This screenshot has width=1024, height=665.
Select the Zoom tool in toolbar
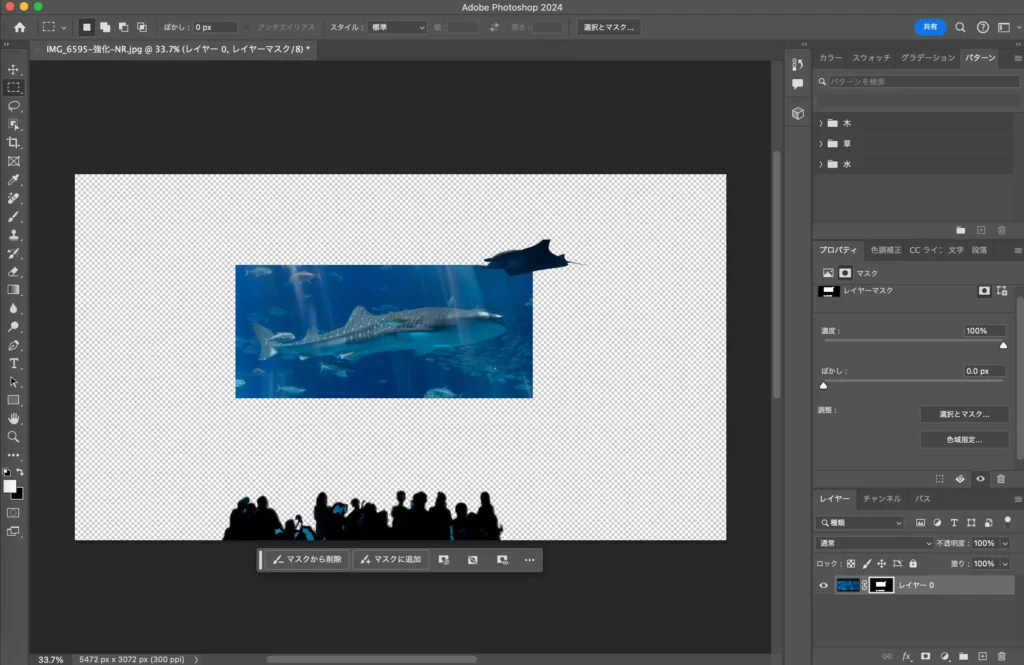[x=14, y=437]
